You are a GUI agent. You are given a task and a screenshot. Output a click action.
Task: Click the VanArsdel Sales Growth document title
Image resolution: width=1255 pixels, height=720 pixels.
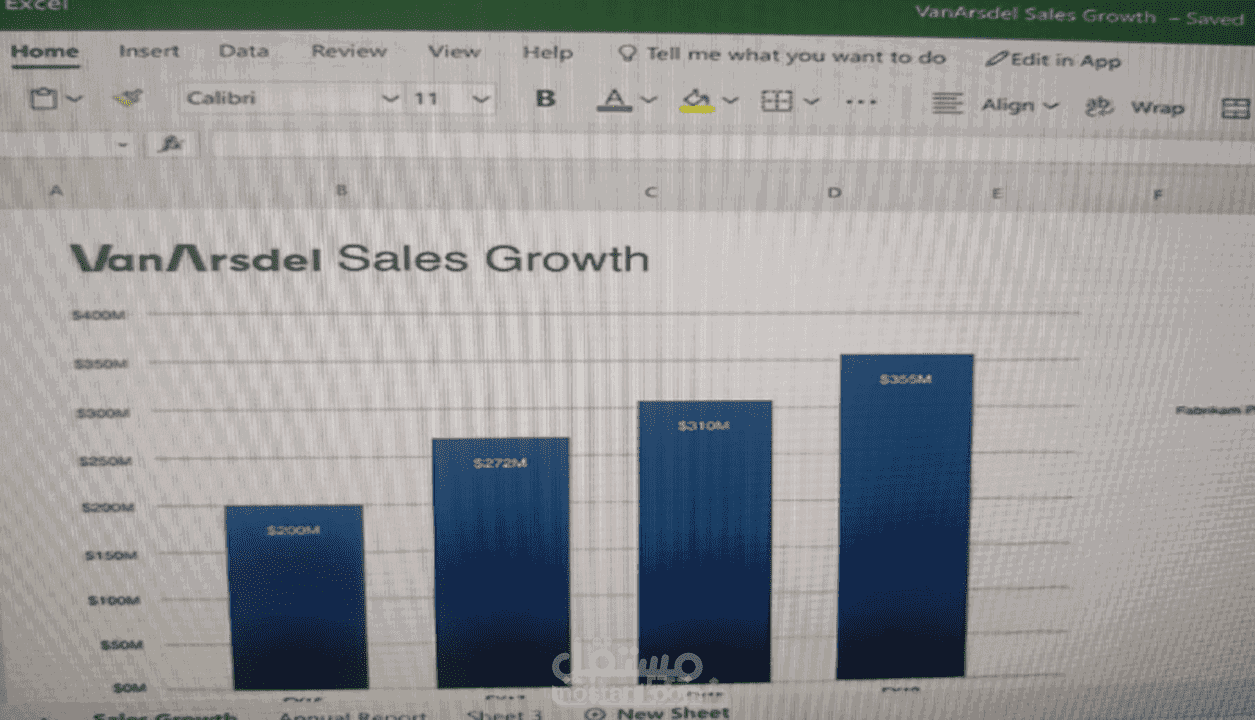point(1035,16)
